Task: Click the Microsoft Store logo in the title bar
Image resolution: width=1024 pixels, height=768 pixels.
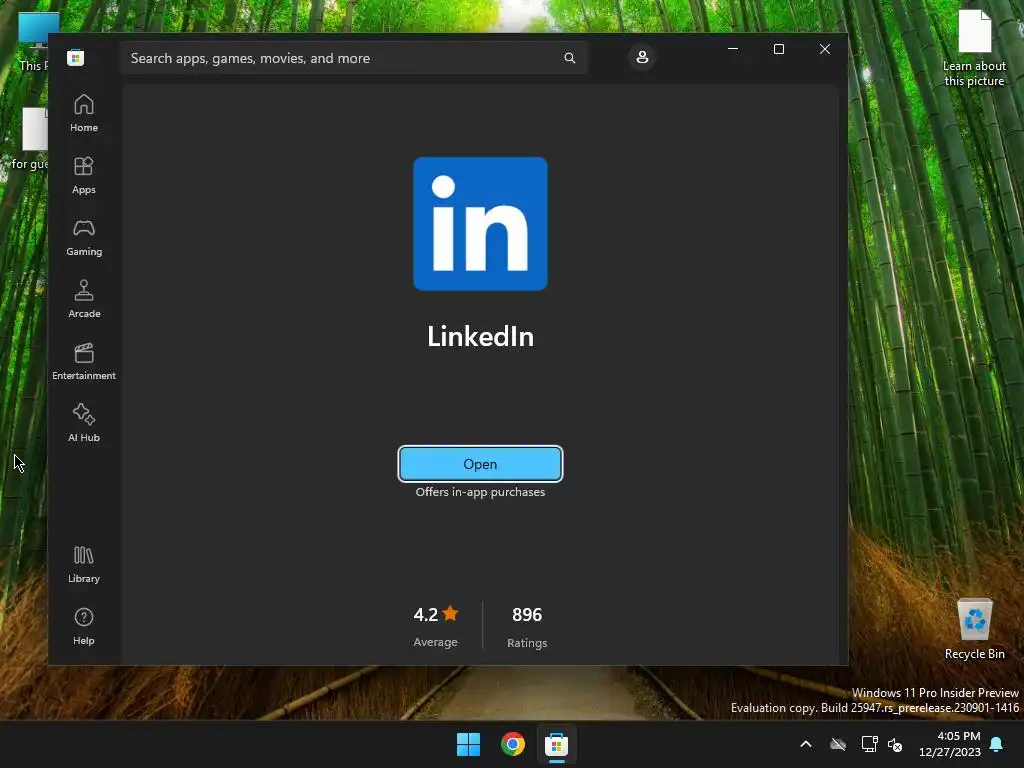Action: click(x=76, y=57)
